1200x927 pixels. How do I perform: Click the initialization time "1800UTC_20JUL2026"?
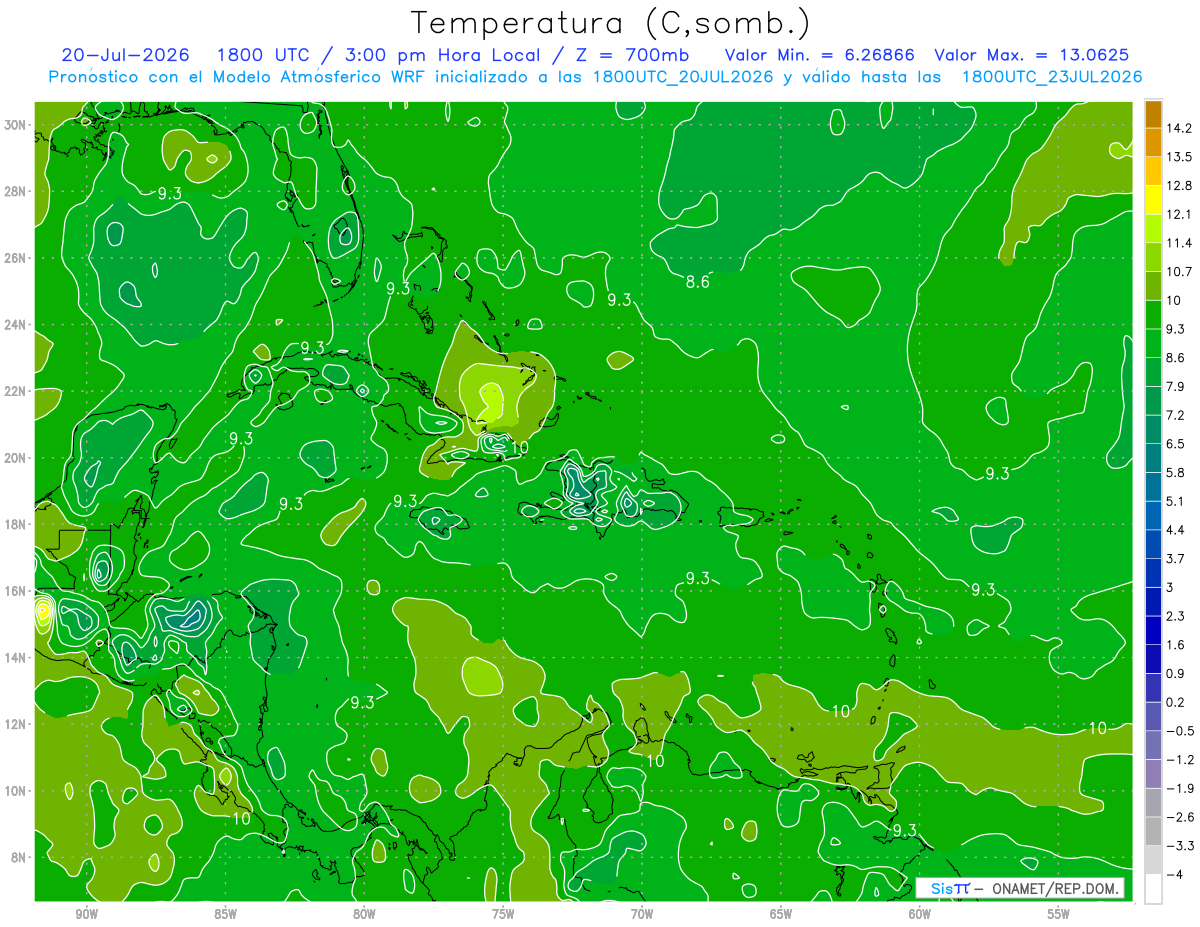click(683, 77)
